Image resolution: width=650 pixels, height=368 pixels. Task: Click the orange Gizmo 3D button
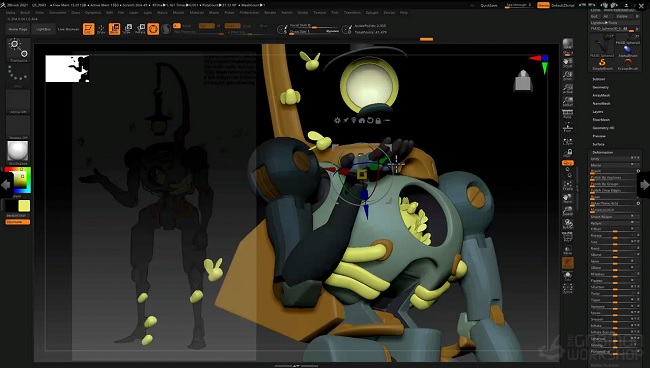click(x=153, y=29)
